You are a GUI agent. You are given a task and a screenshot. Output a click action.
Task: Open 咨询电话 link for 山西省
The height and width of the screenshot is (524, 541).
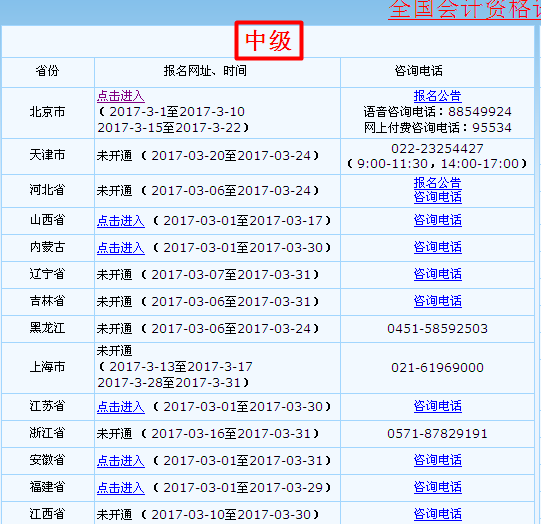[x=437, y=220]
